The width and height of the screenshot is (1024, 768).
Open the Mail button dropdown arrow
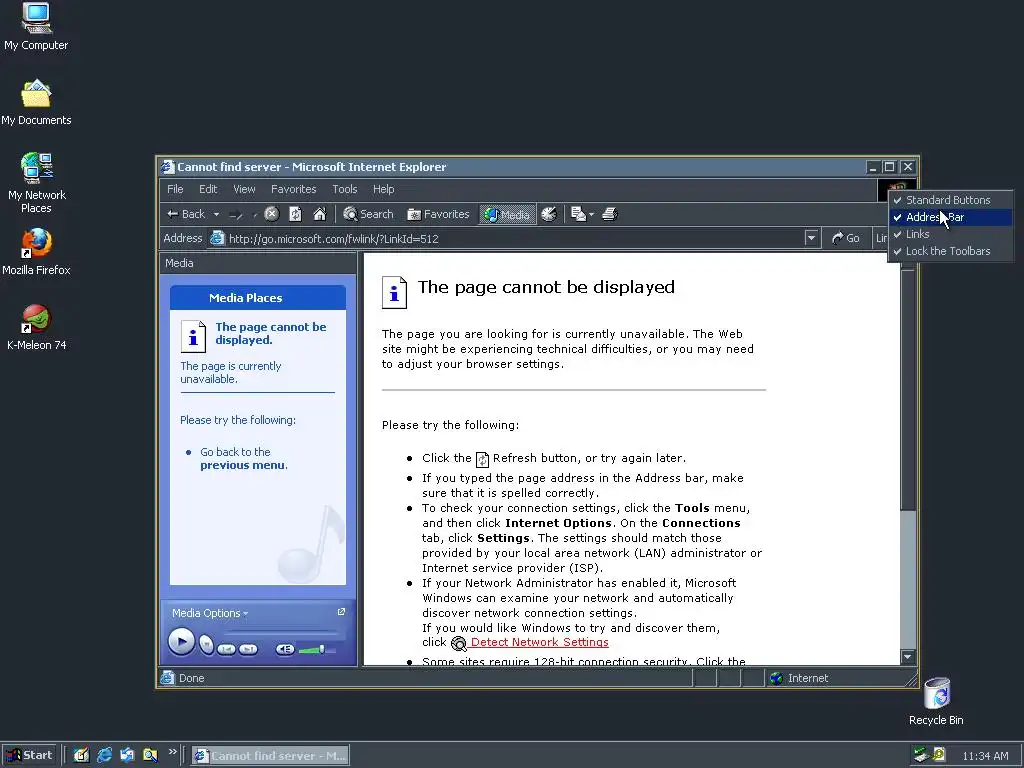click(591, 214)
